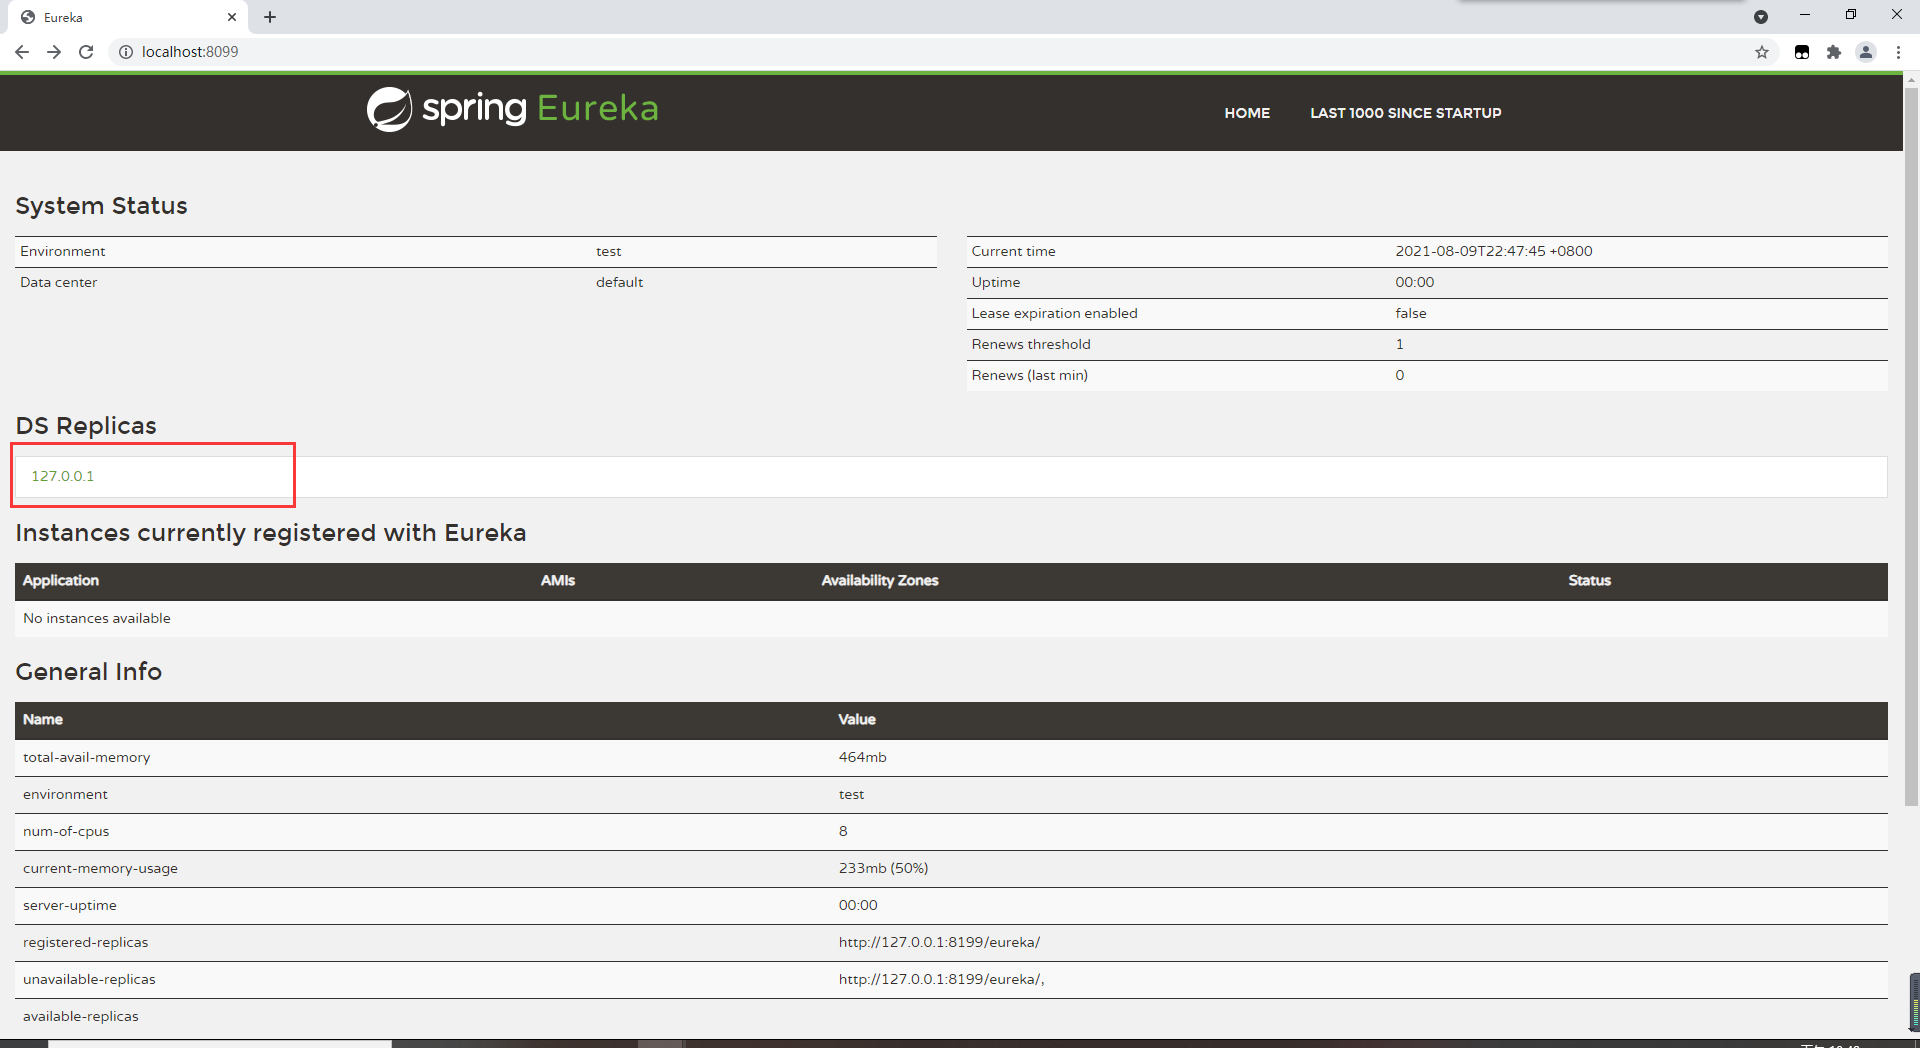The image size is (1920, 1048).
Task: Open the Chrome three-dot menu
Action: (1898, 52)
